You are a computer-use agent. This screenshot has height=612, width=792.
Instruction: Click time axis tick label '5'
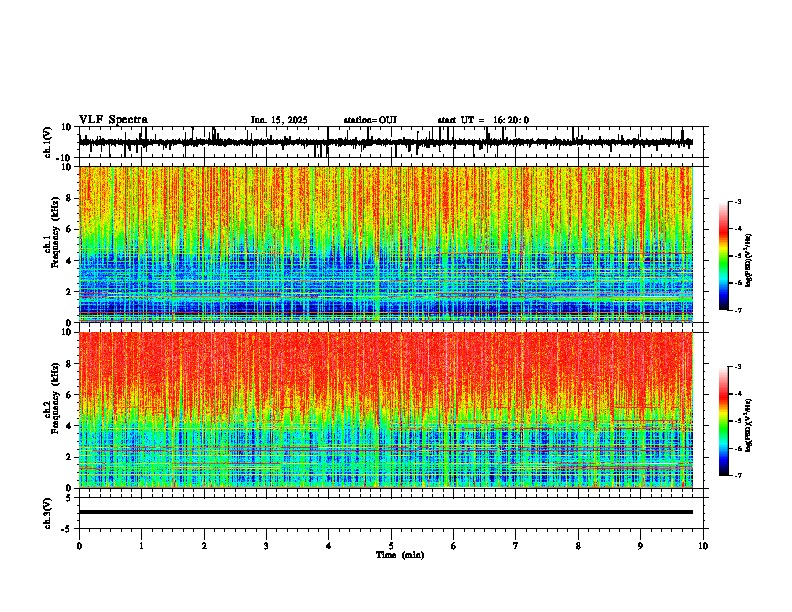tap(391, 546)
